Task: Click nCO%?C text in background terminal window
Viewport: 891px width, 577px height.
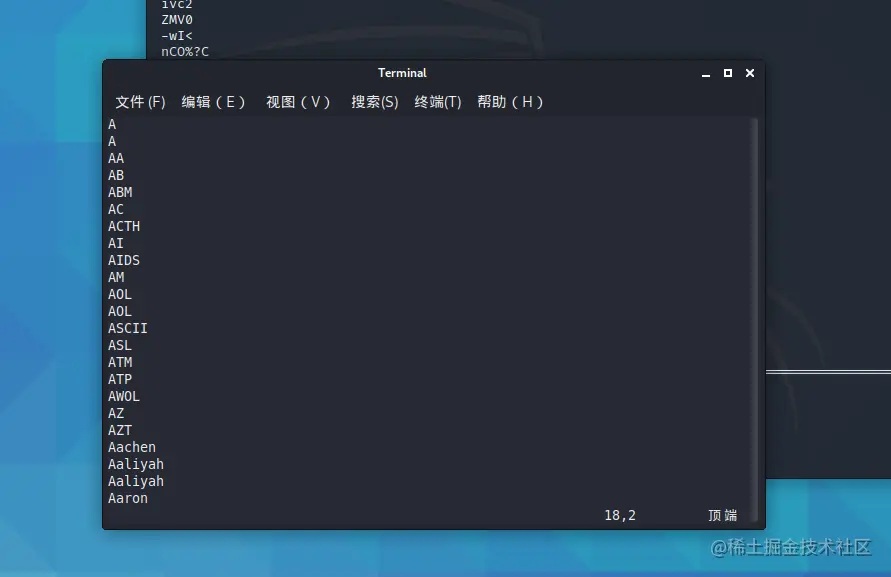Action: tap(185, 52)
